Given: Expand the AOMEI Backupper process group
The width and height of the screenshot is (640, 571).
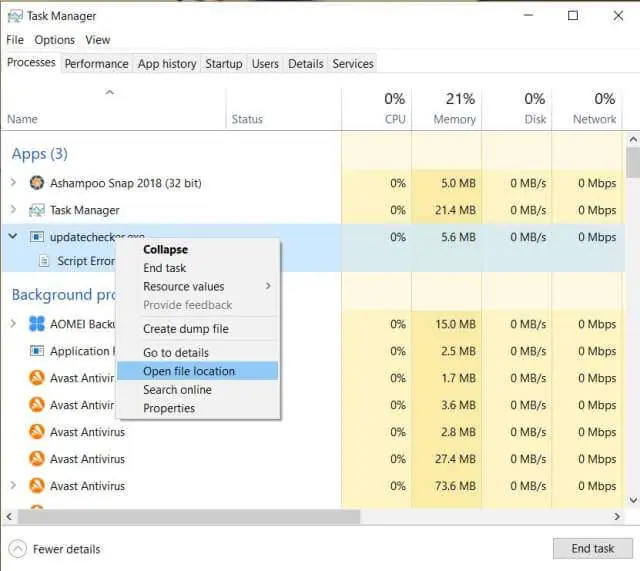Looking at the screenshot, I should pyautogui.click(x=13, y=324).
